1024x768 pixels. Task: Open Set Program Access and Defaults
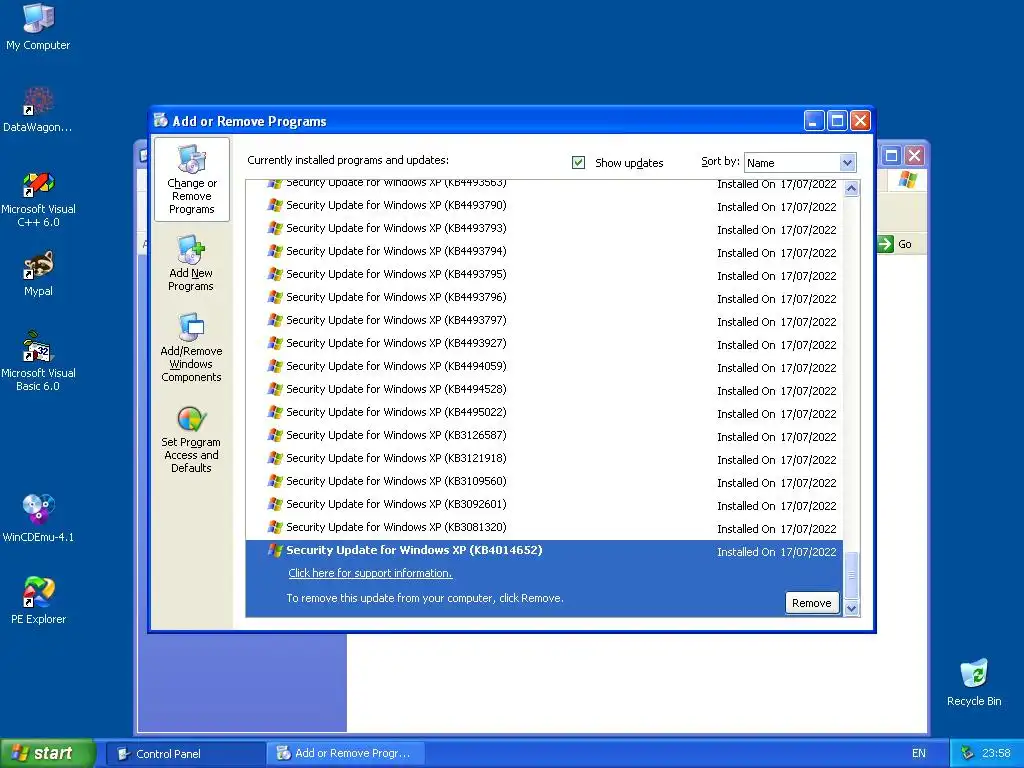coord(191,440)
